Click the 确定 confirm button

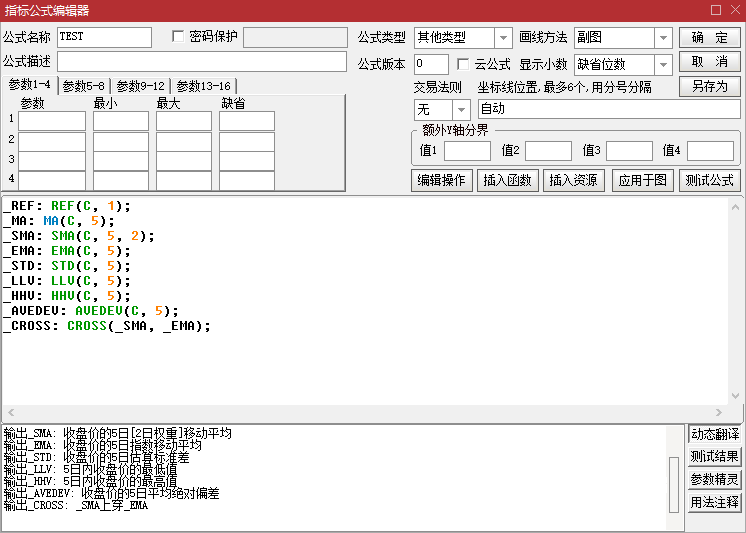[710, 37]
